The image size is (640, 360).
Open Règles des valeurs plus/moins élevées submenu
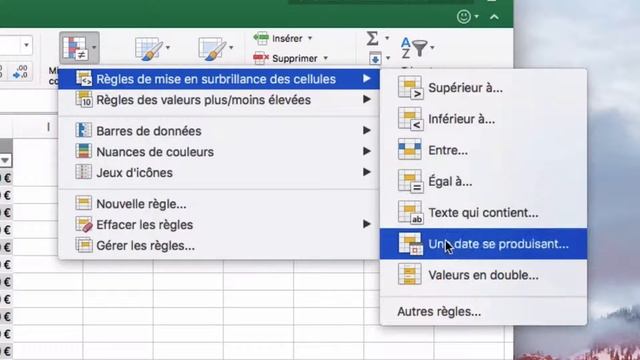tap(219, 100)
